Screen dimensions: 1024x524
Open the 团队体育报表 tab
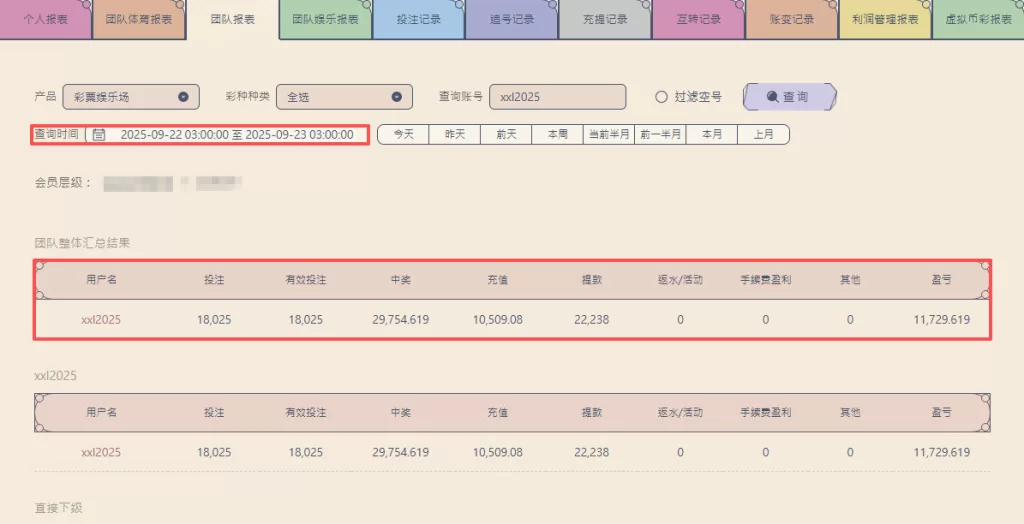pos(139,19)
